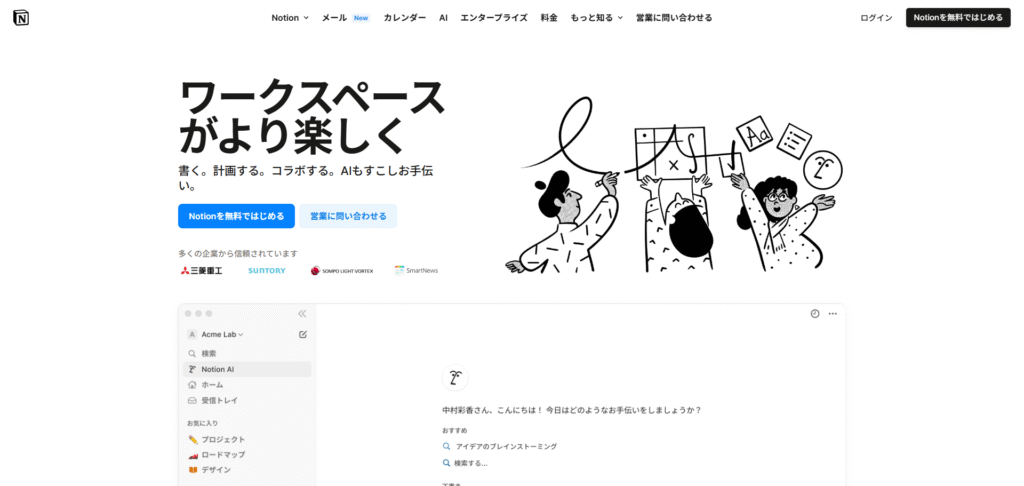Click the greeting text for 中村彩香さん
1024x486 pixels.
pyautogui.click(x=571, y=410)
